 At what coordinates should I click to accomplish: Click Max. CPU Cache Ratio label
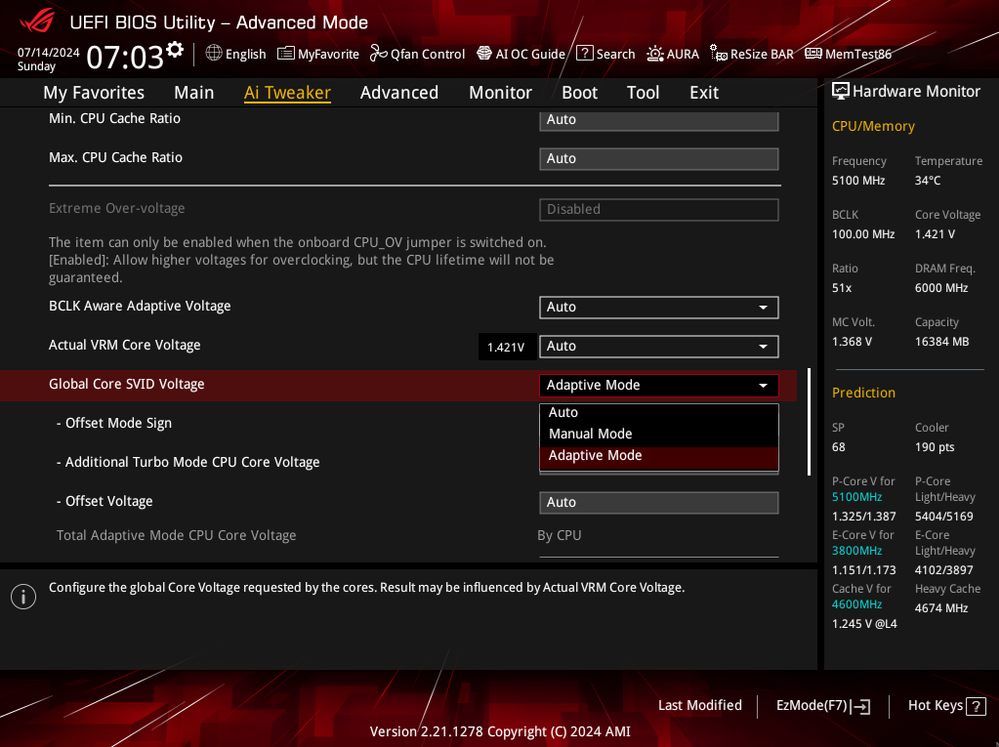[x=115, y=157]
